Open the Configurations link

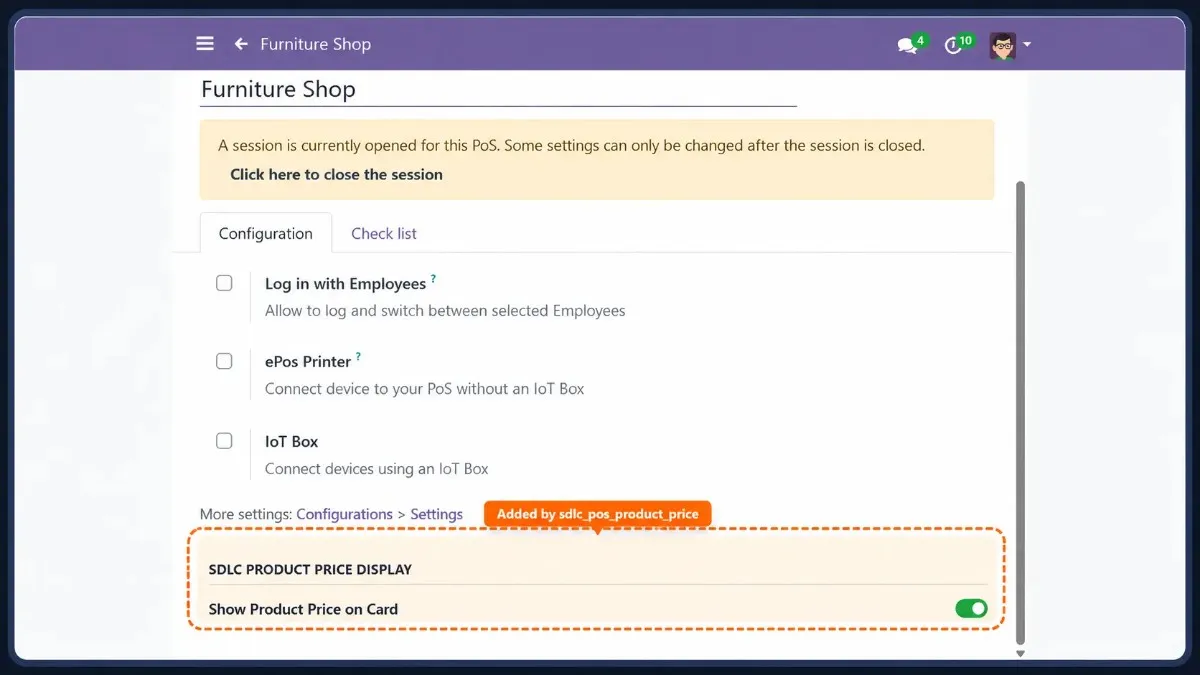click(x=344, y=514)
